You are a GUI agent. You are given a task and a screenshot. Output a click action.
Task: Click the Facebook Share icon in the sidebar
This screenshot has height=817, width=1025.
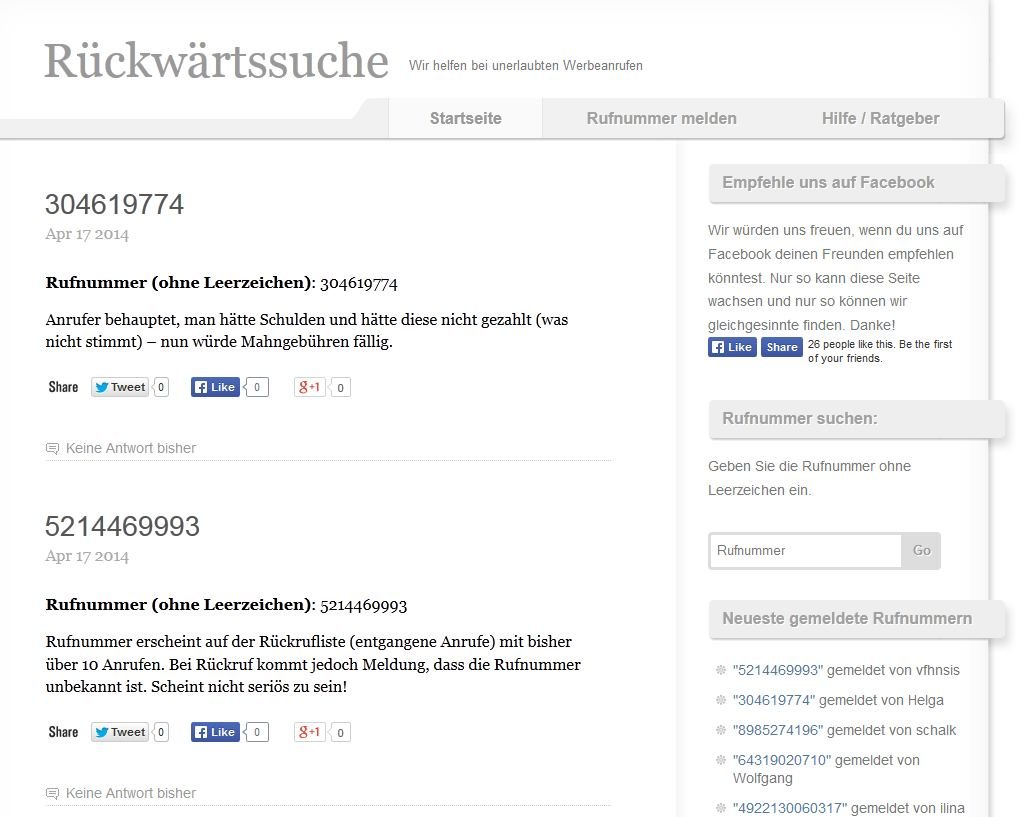(781, 347)
